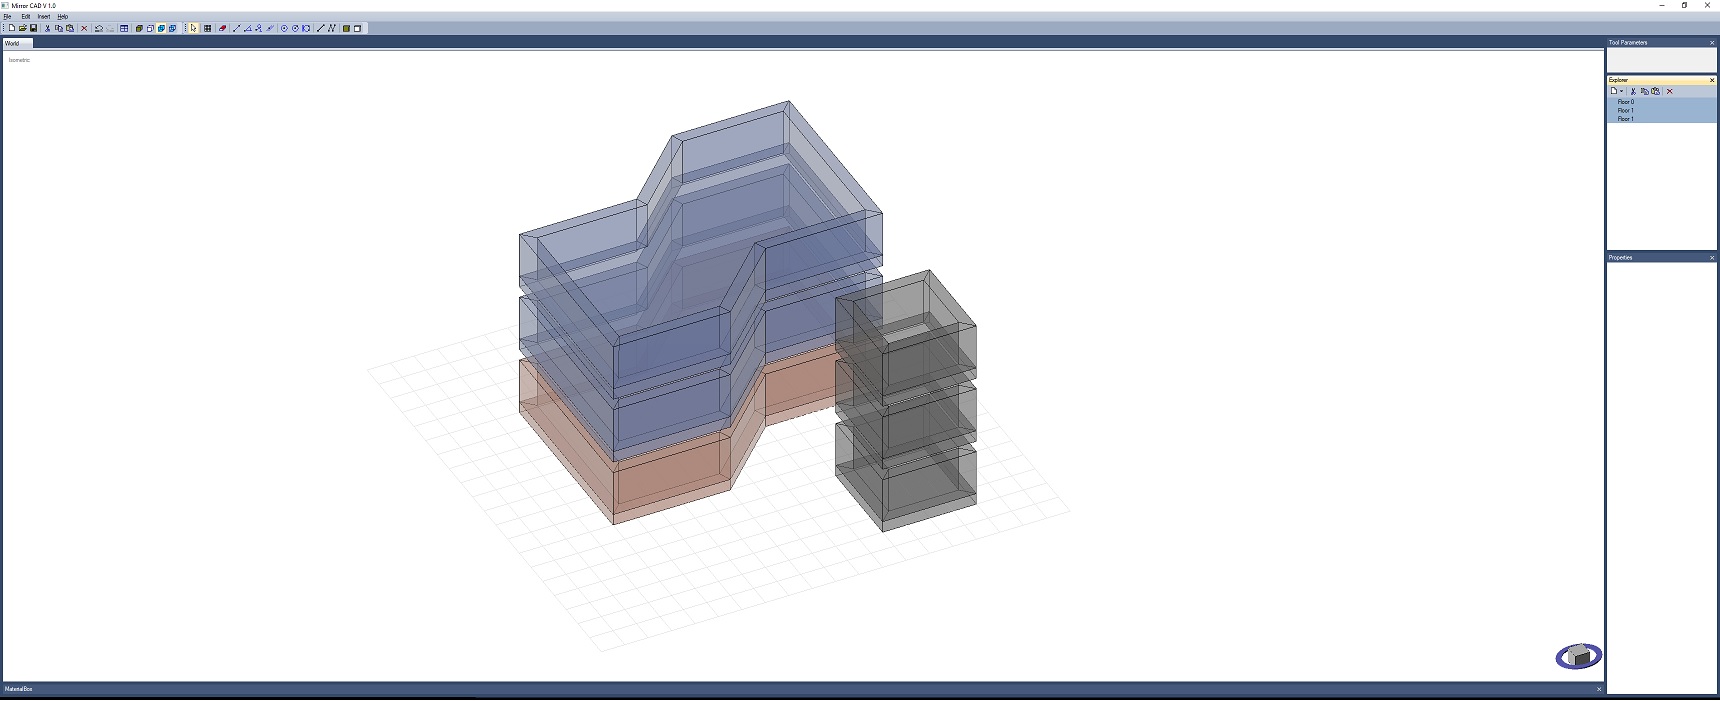Toggle the wireframe cube view mode
This screenshot has height=701, width=1720.
click(150, 28)
